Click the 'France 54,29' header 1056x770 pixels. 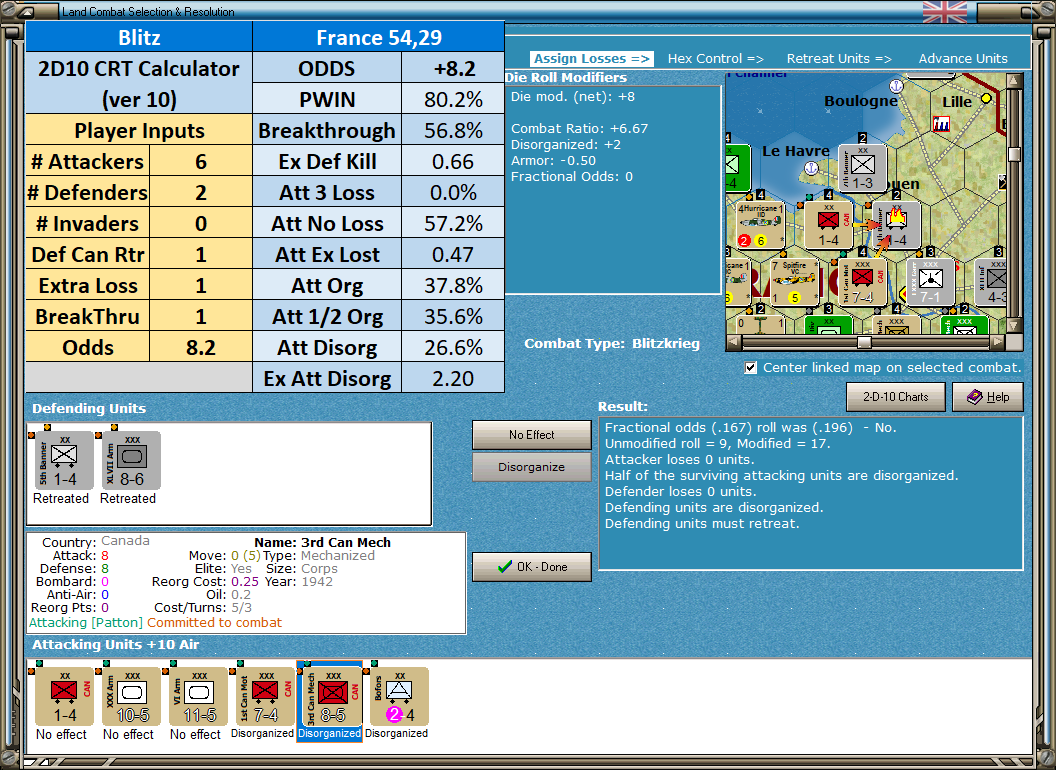(x=378, y=37)
